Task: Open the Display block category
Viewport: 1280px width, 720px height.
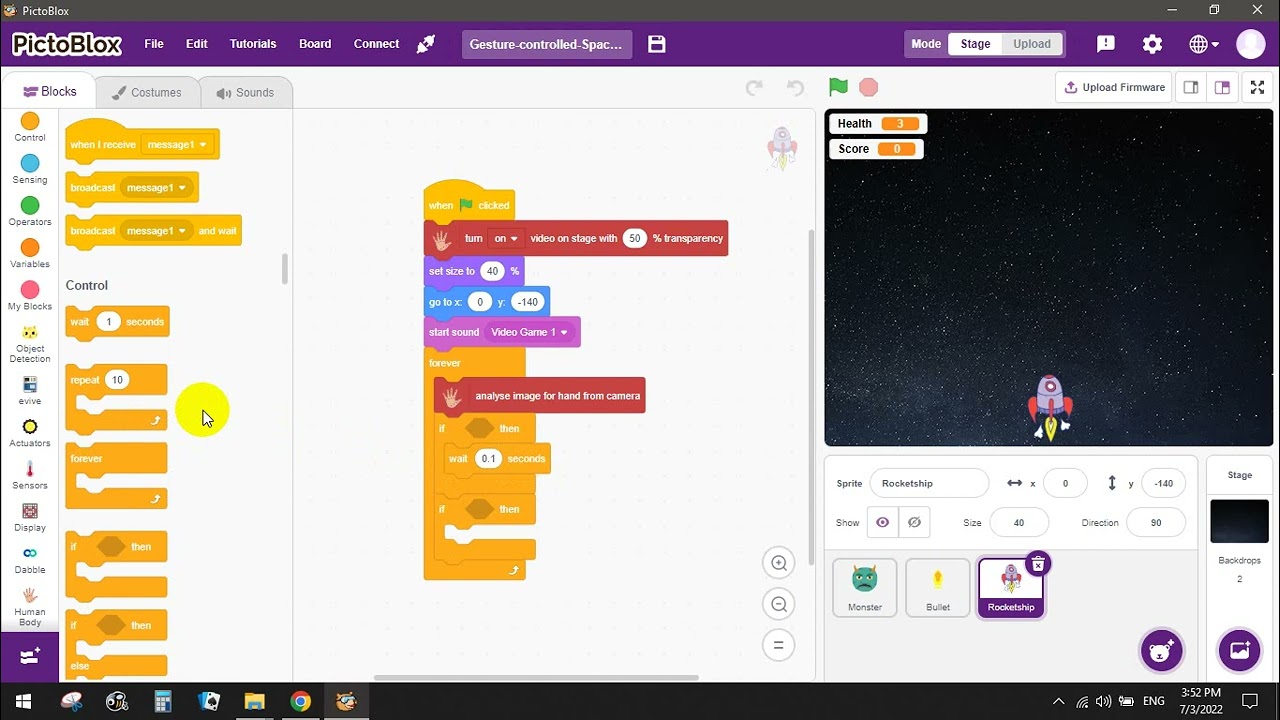Action: tap(30, 516)
